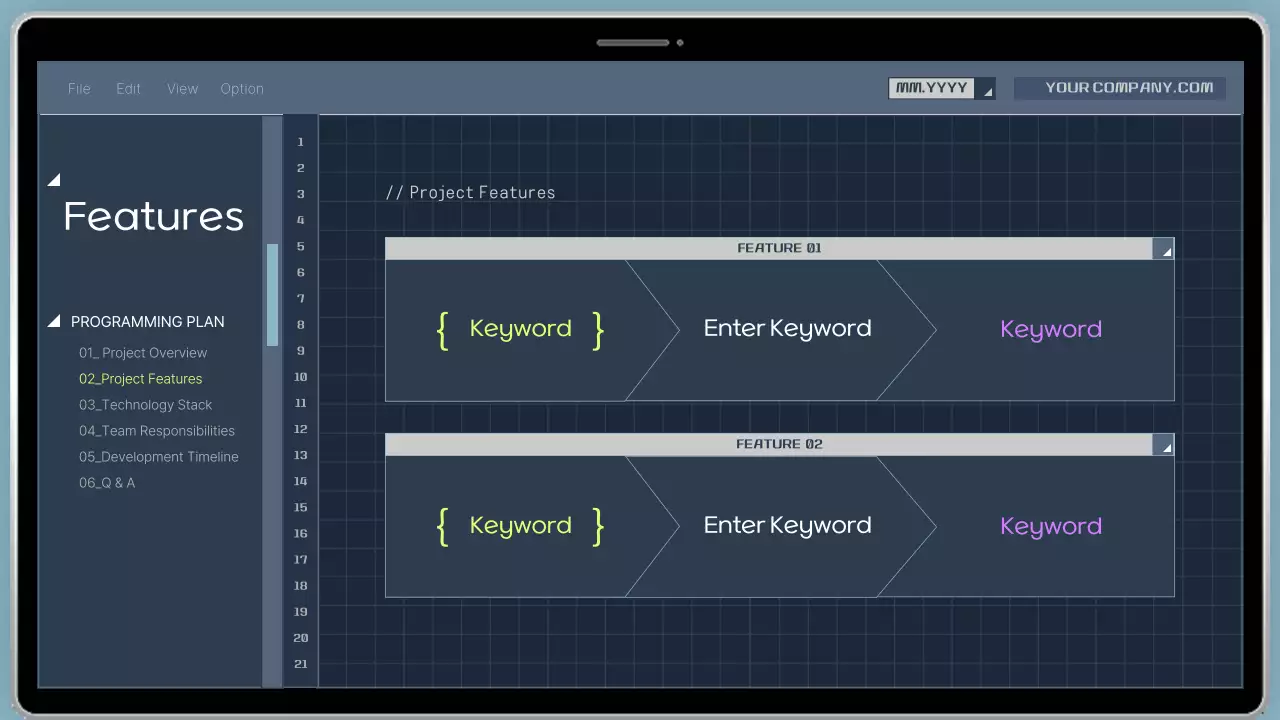Click the 05_Development Timeline link
Screen dimensions: 1280x720
[159, 456]
